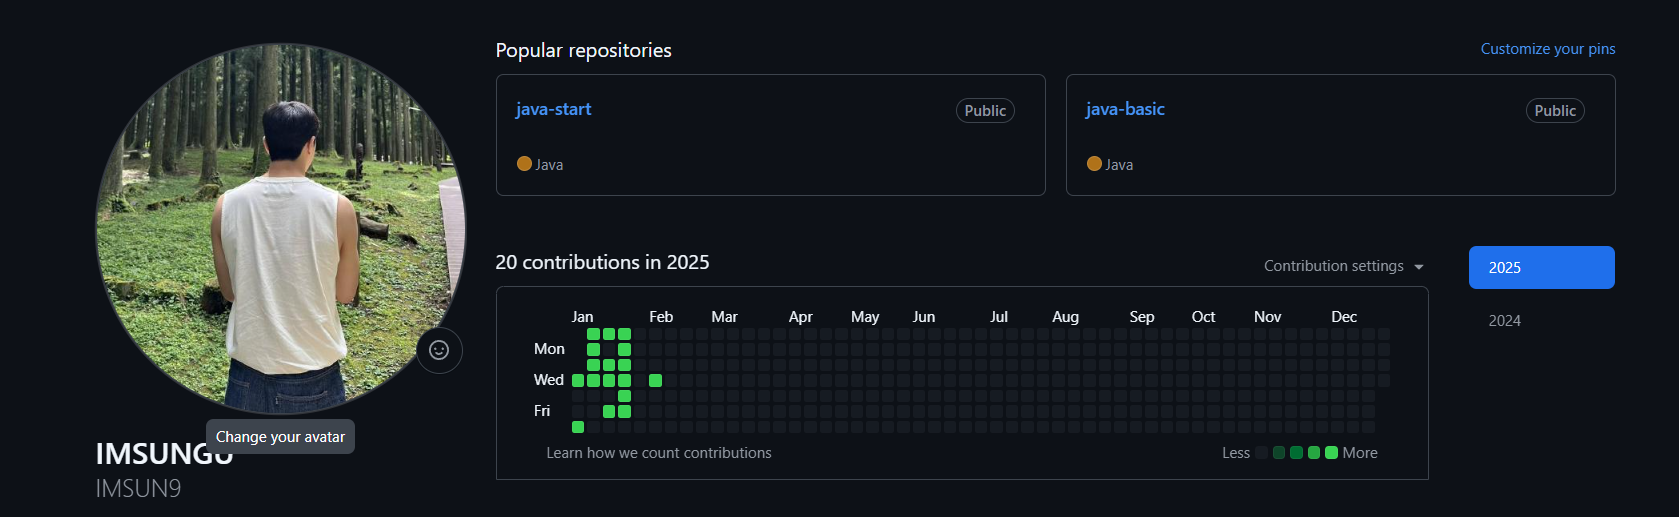The height and width of the screenshot is (517, 1679).
Task: Click the Java language dot under java-basic
Action: 1094,164
